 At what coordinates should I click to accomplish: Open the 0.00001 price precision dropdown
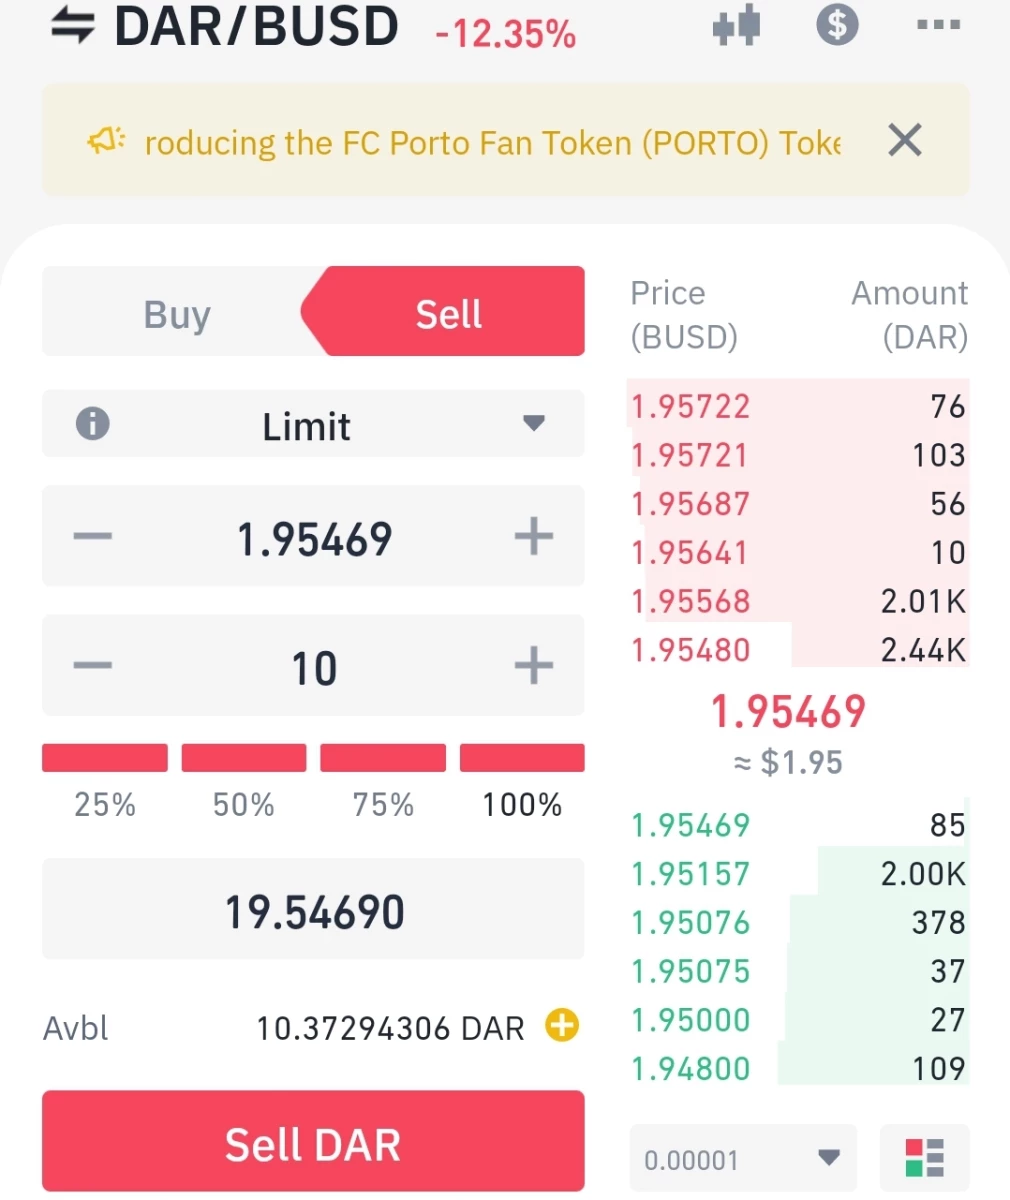coord(743,1158)
